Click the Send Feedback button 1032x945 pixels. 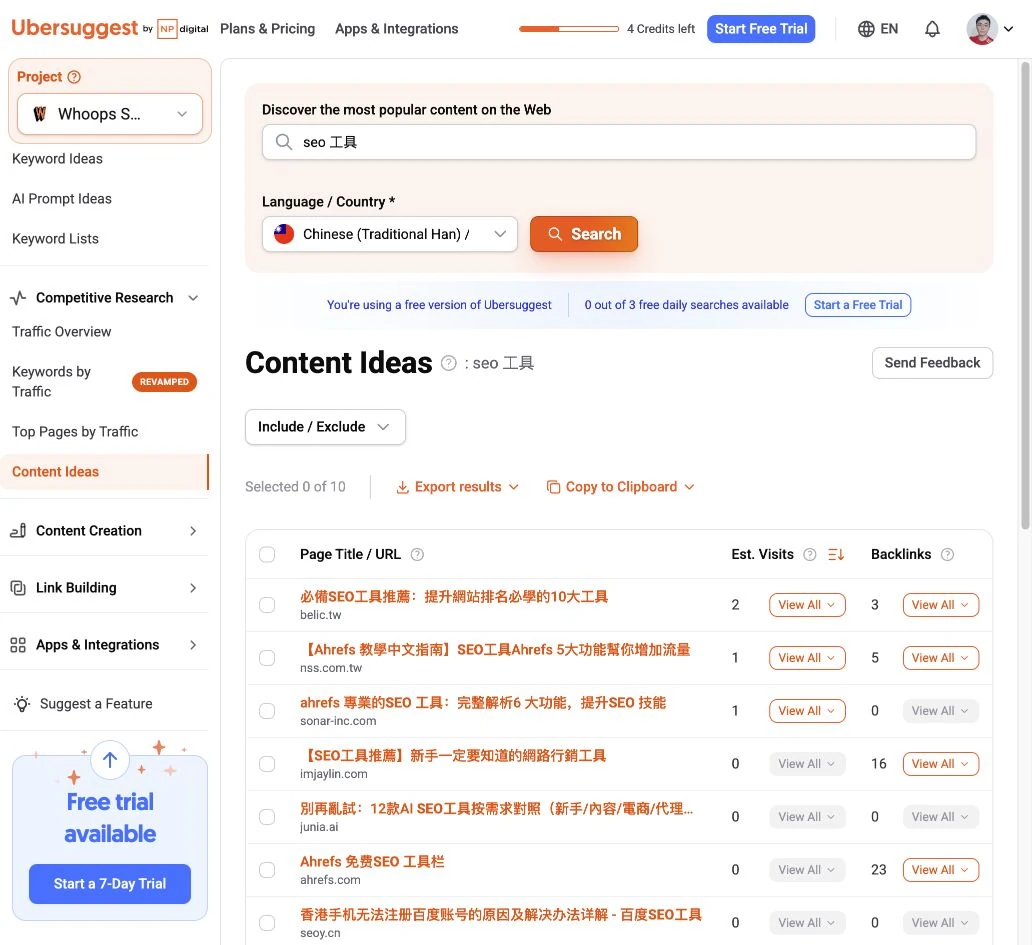coord(932,363)
